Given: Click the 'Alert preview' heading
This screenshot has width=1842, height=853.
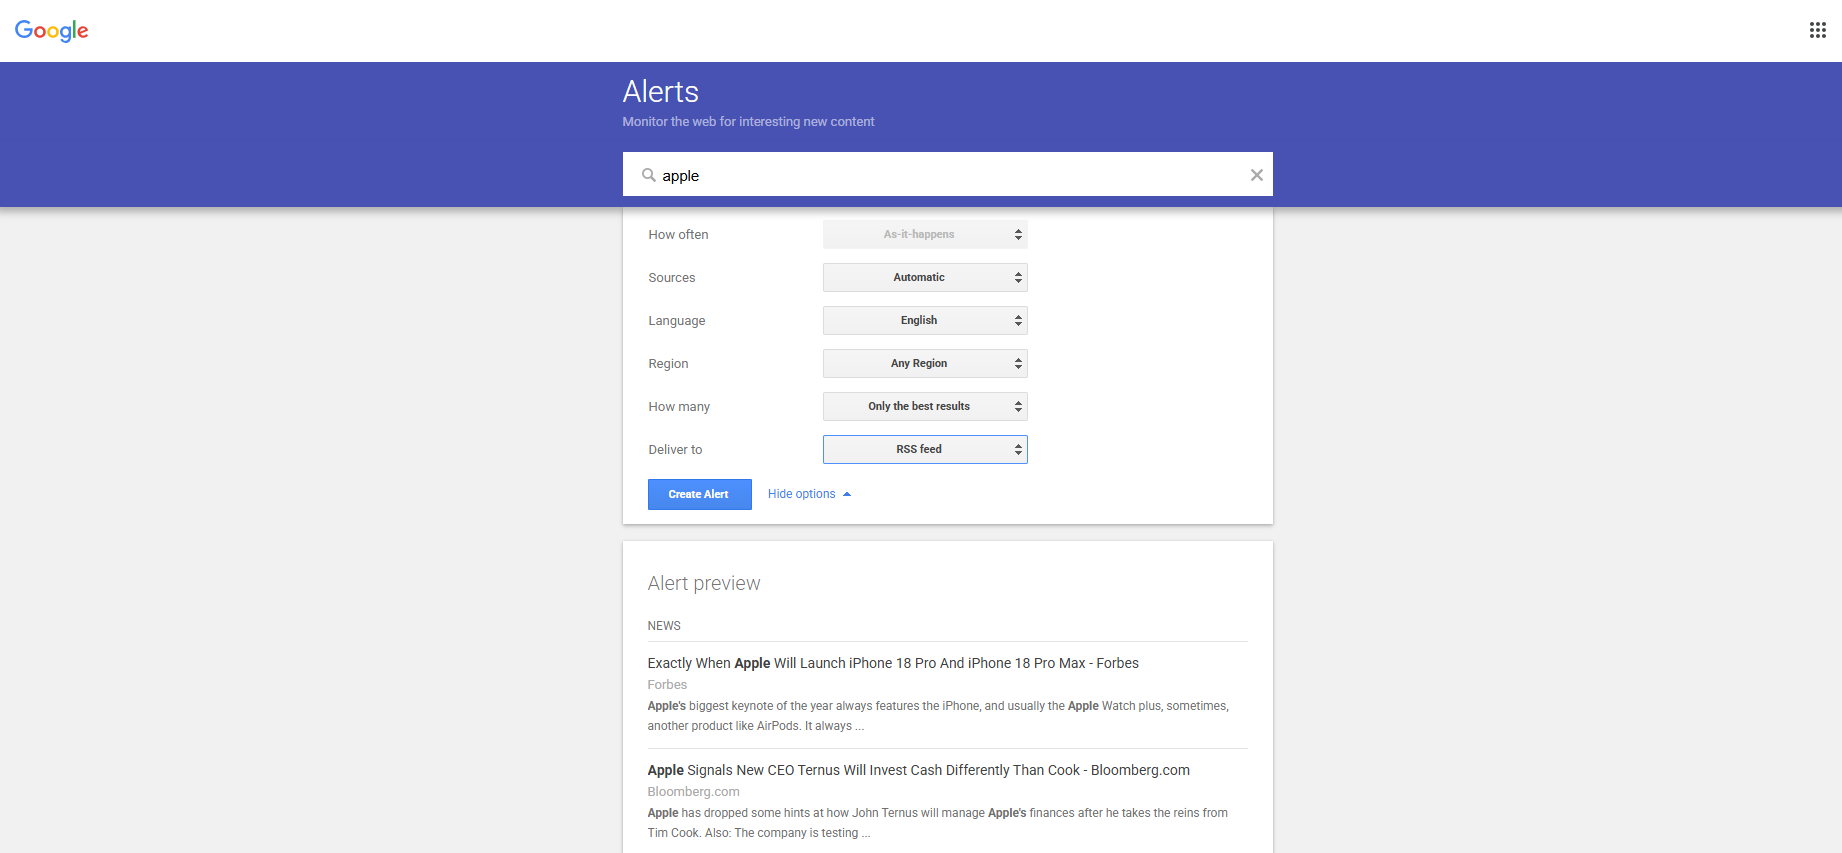Looking at the screenshot, I should 703,583.
